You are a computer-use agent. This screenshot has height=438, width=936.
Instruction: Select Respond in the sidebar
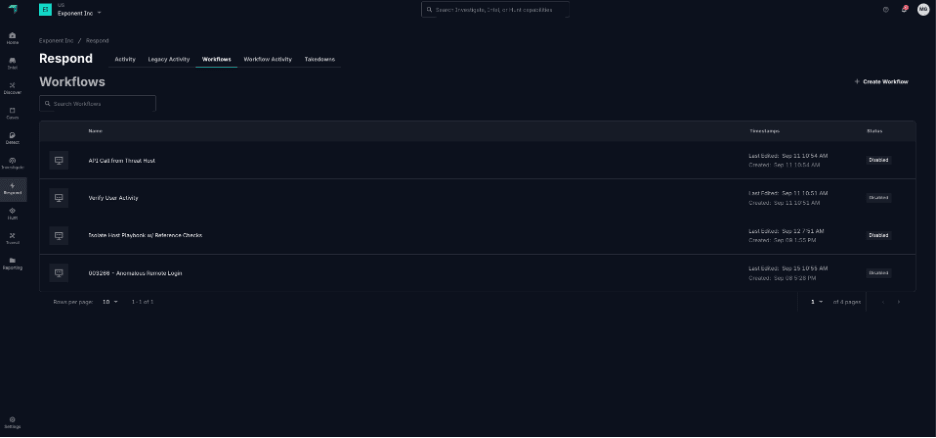click(x=13, y=189)
